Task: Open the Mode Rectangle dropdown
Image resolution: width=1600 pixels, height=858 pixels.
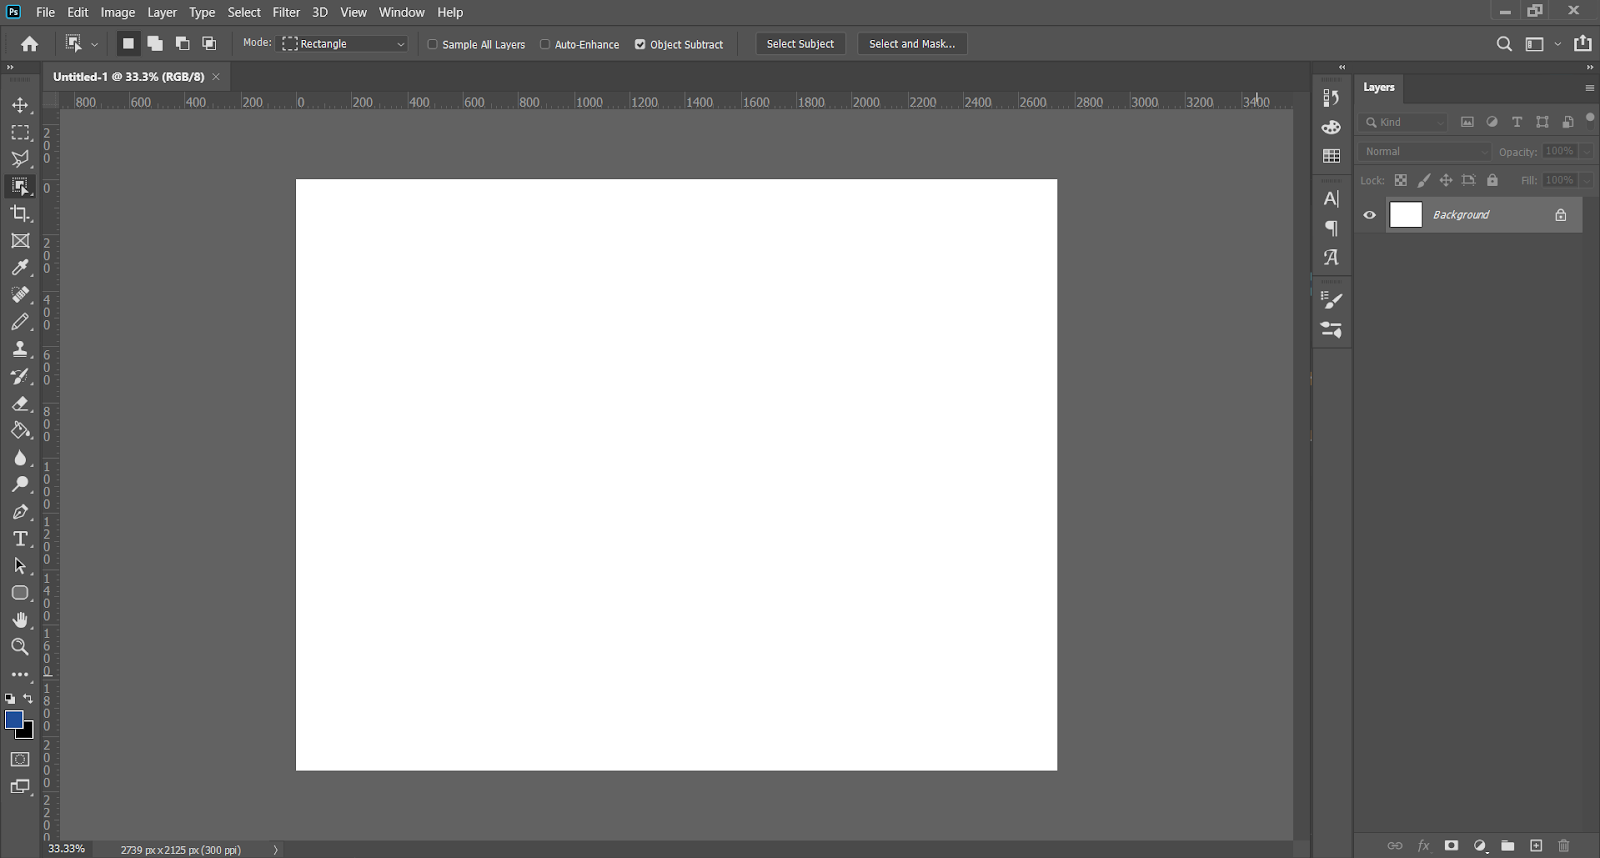Action: point(344,44)
